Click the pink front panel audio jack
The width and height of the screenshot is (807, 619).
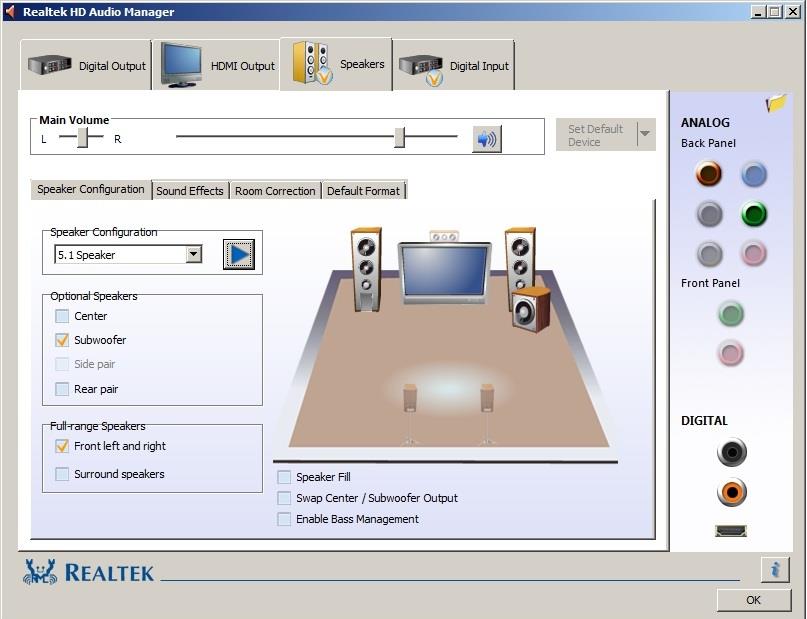731,353
